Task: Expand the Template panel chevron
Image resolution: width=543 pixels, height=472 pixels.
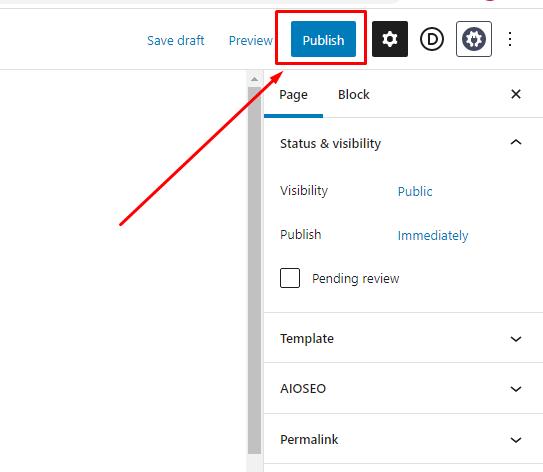Action: (516, 339)
